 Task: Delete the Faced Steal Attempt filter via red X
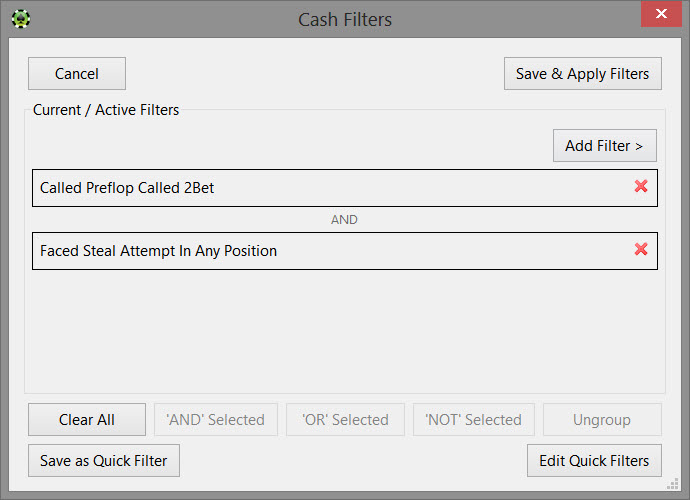pos(641,250)
